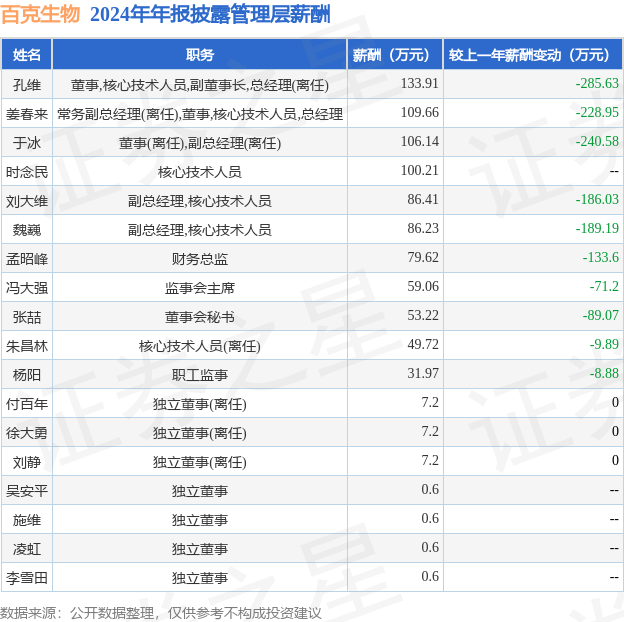The height and width of the screenshot is (622, 624).
Task: Click the name cell 朱昌林
Action: pos(27,346)
